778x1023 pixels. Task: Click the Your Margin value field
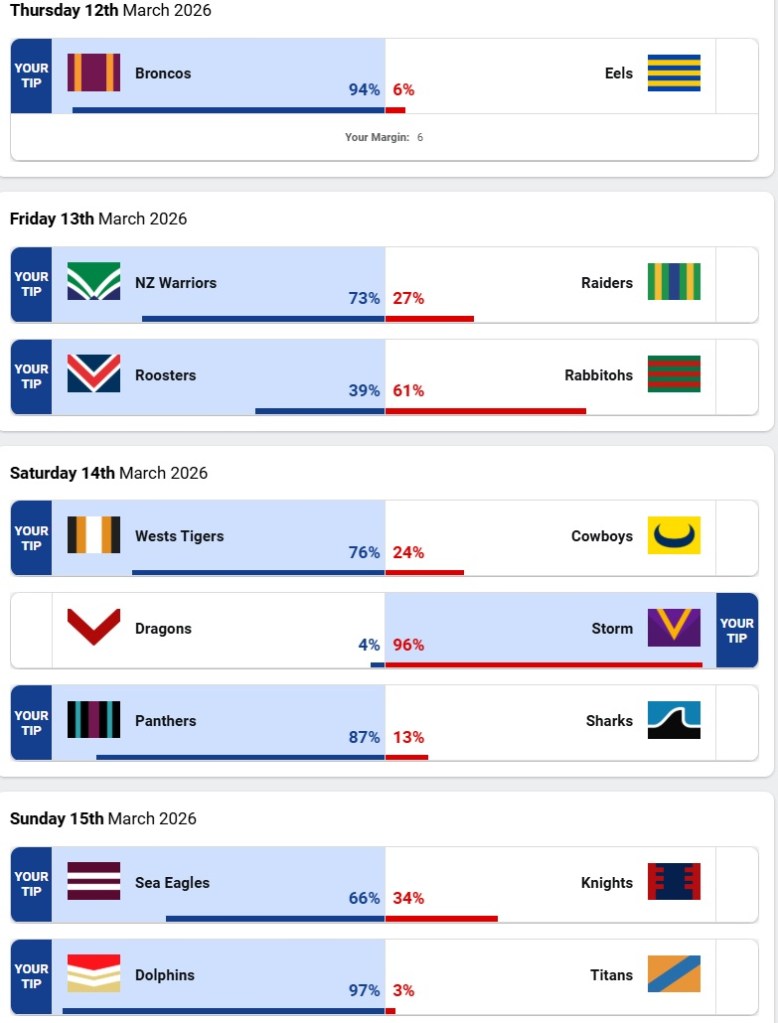click(x=420, y=137)
